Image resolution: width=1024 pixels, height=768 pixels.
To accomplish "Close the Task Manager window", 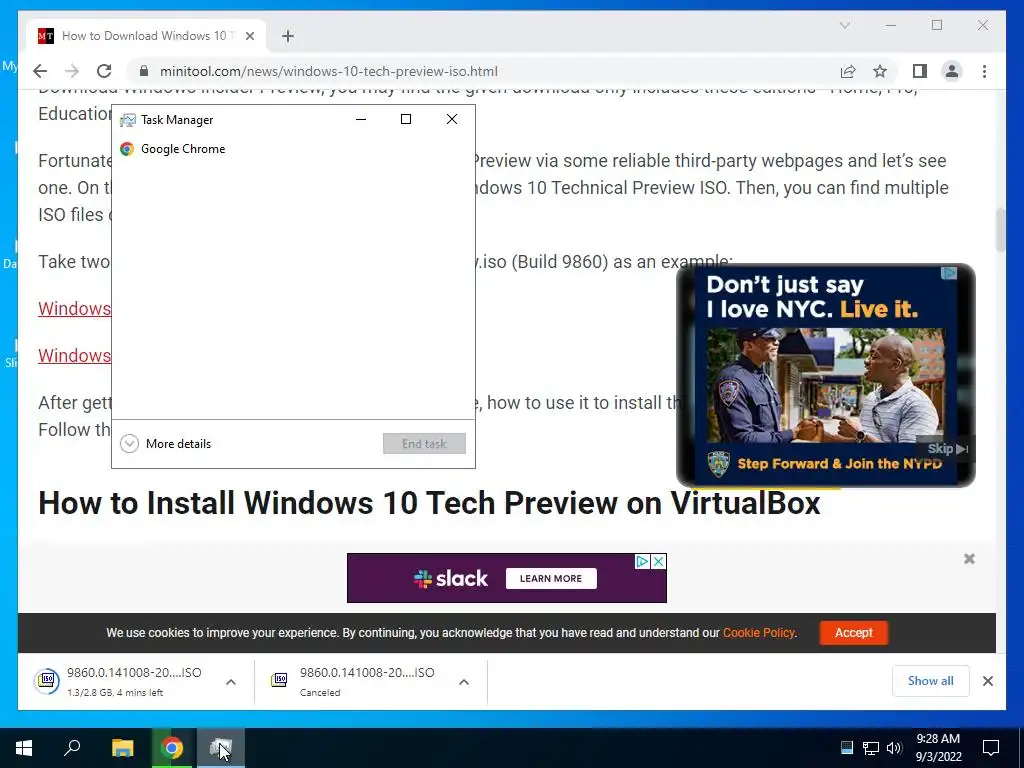I will tap(452, 119).
